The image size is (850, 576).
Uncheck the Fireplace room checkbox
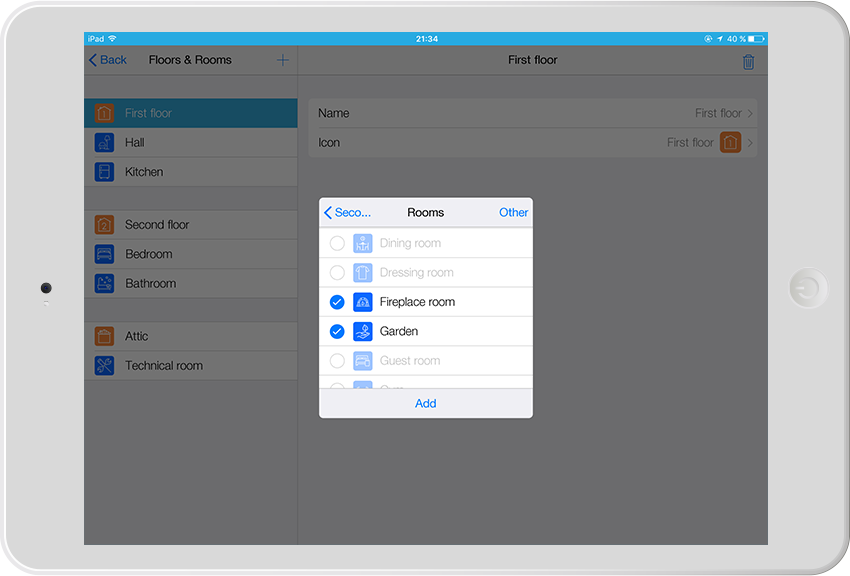tap(337, 302)
